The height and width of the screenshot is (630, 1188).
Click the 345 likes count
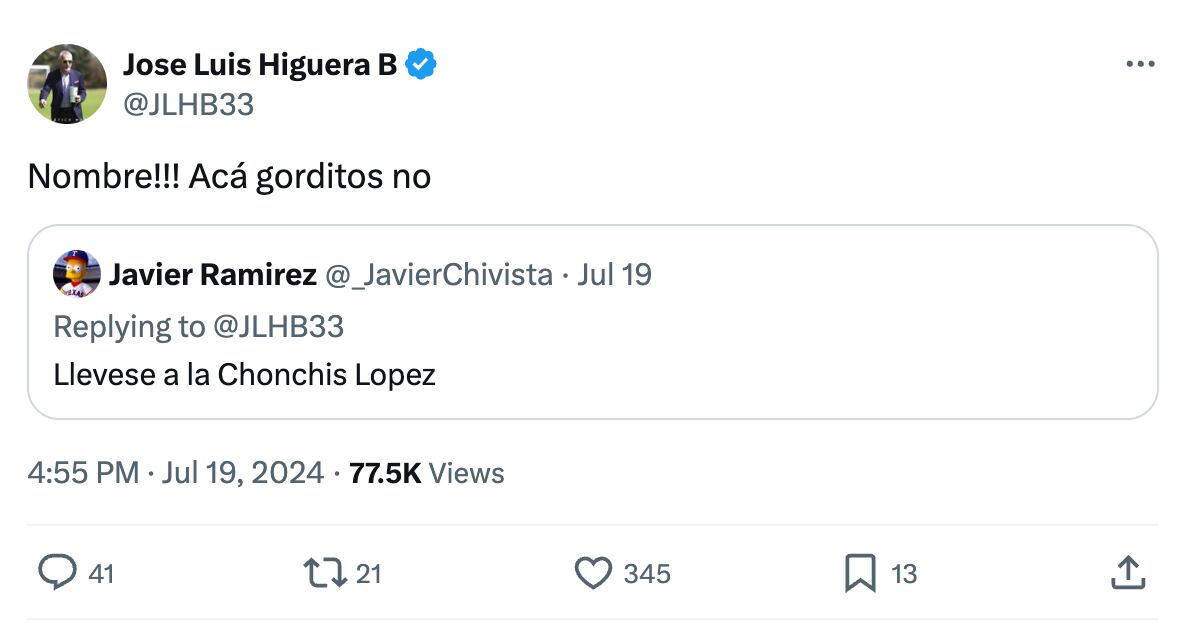pos(647,574)
